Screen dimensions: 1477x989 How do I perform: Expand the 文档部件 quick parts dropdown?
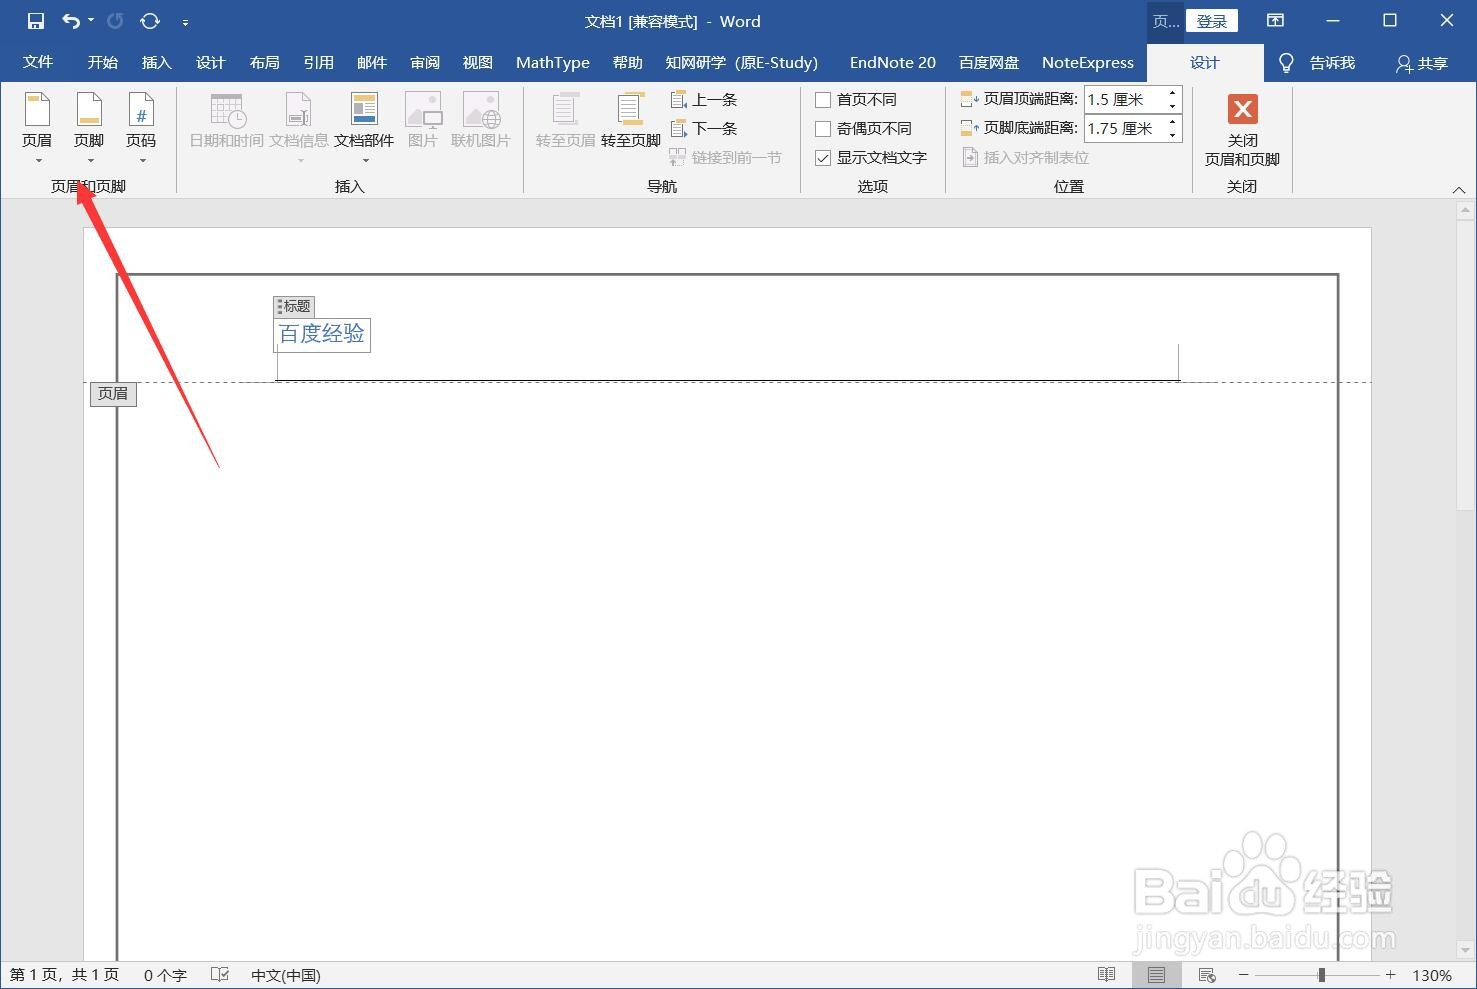365,158
